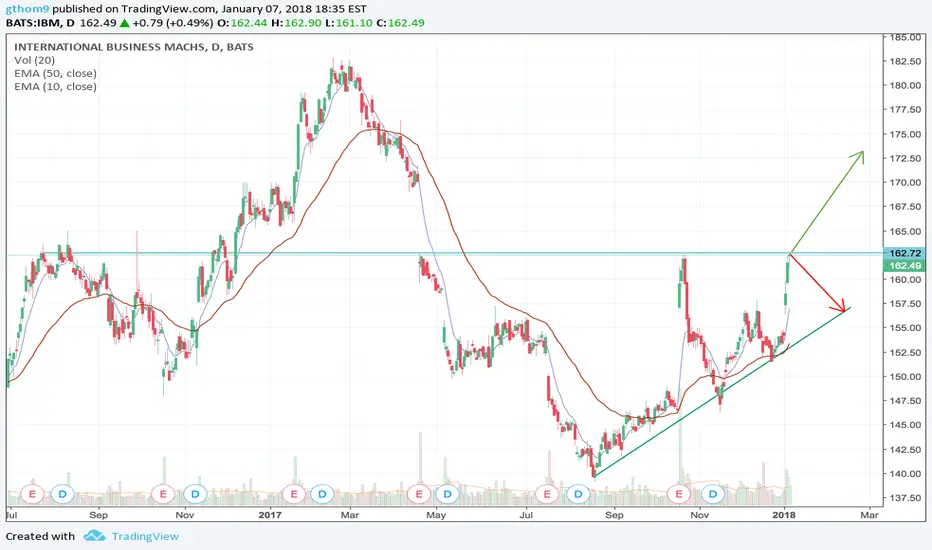Click the 167.50 price axis label
The height and width of the screenshot is (550, 932).
pos(905,206)
